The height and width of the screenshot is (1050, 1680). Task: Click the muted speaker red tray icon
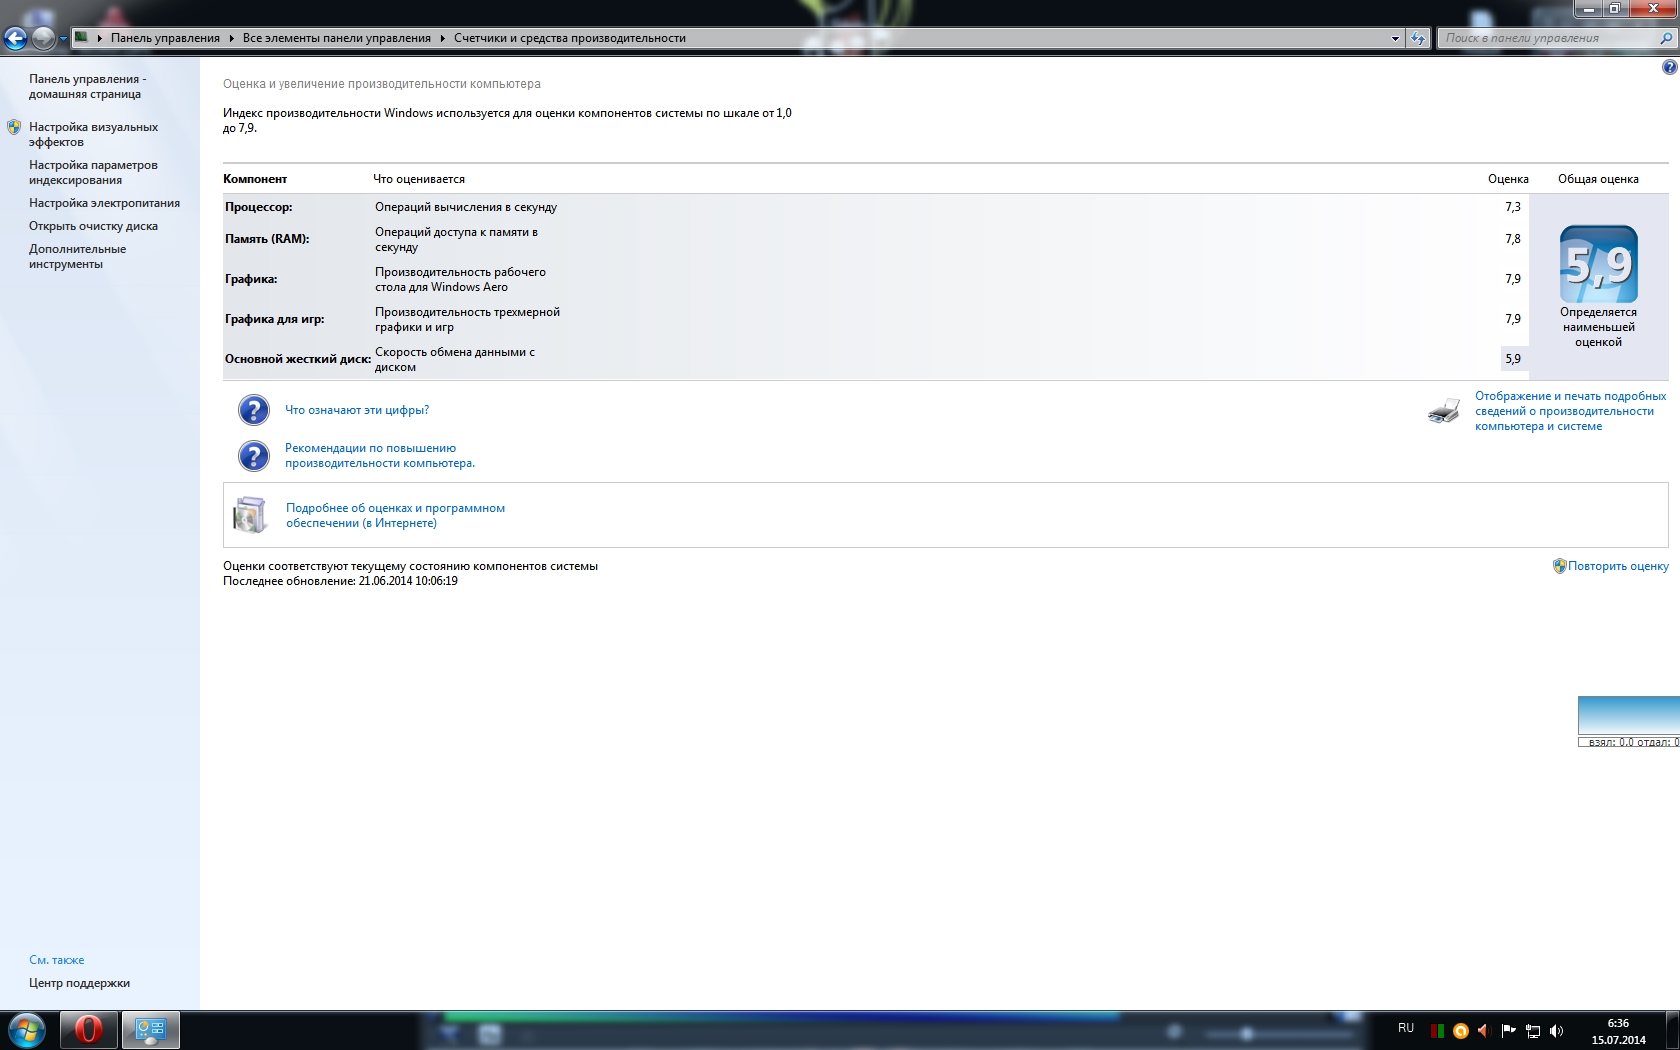(x=1484, y=1030)
